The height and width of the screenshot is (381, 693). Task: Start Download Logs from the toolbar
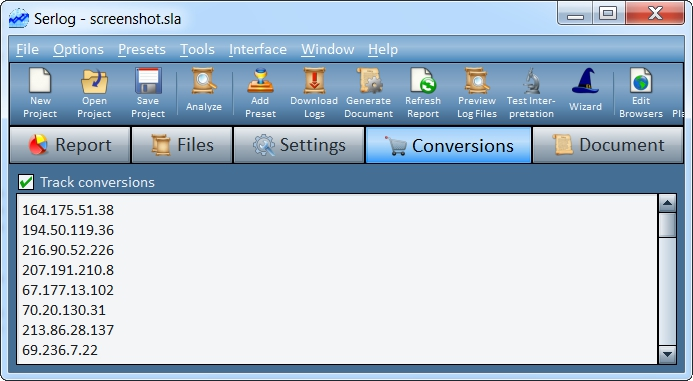click(x=314, y=93)
